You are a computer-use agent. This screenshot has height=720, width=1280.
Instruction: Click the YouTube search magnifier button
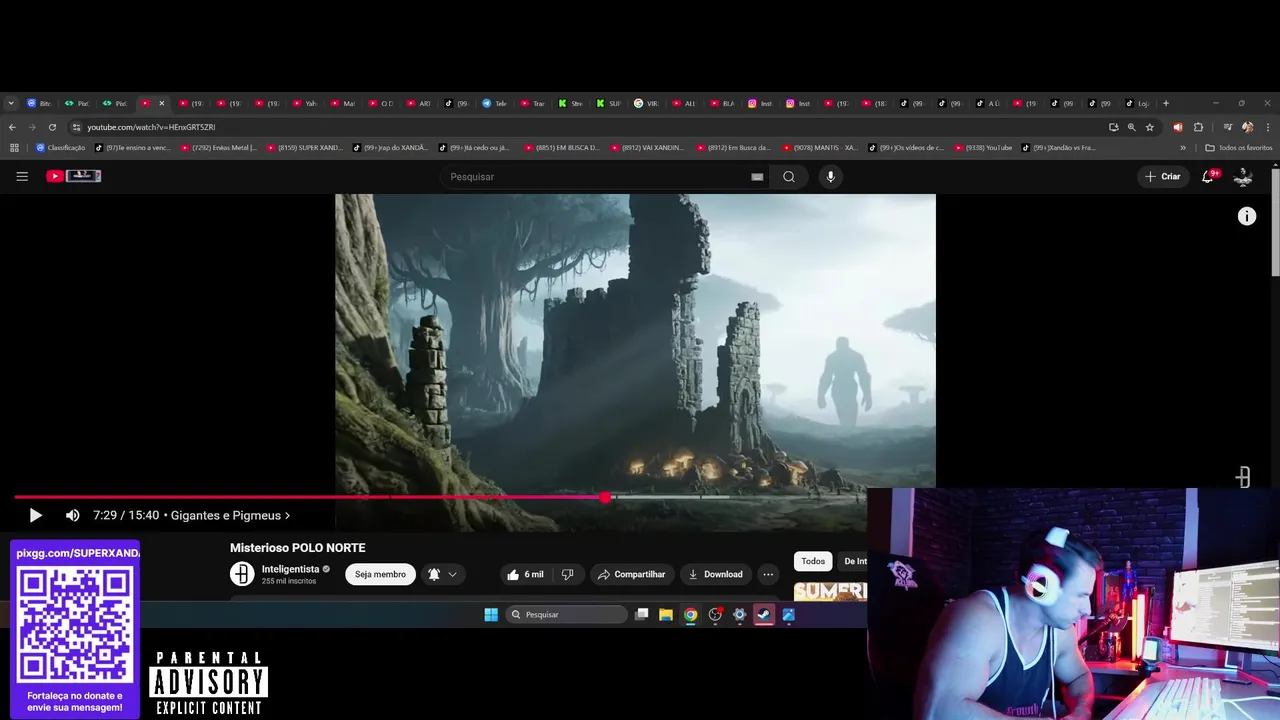(x=789, y=176)
